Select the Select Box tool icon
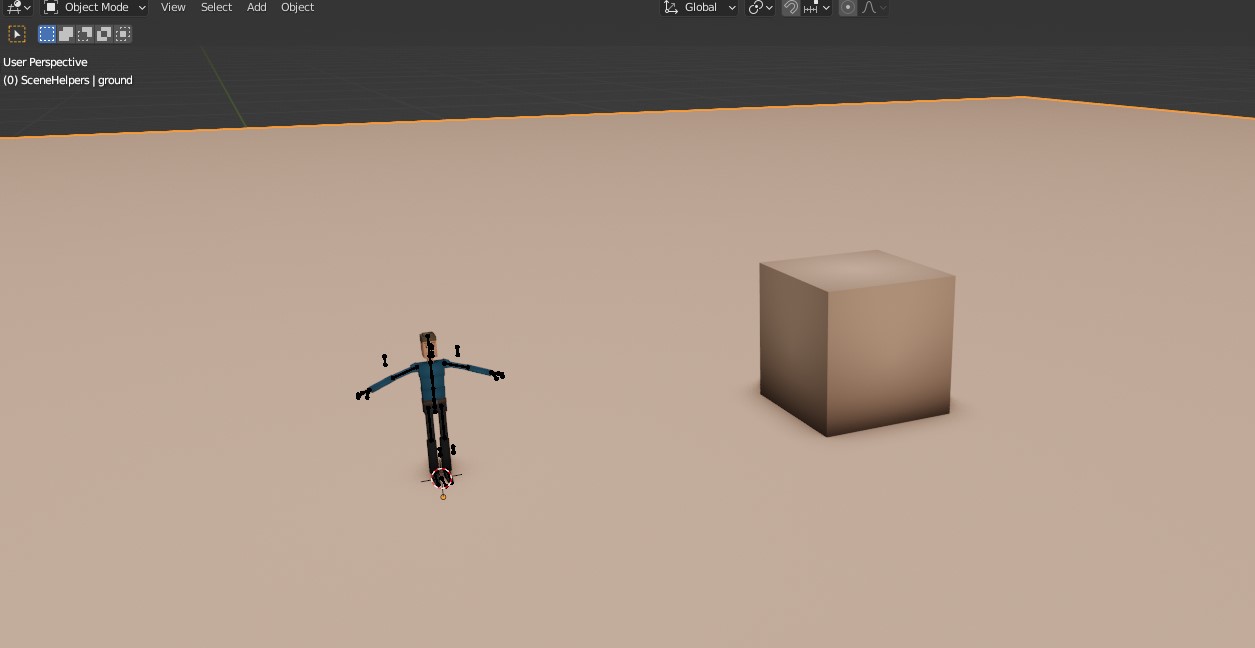Viewport: 1255px width, 648px height. (x=17, y=34)
